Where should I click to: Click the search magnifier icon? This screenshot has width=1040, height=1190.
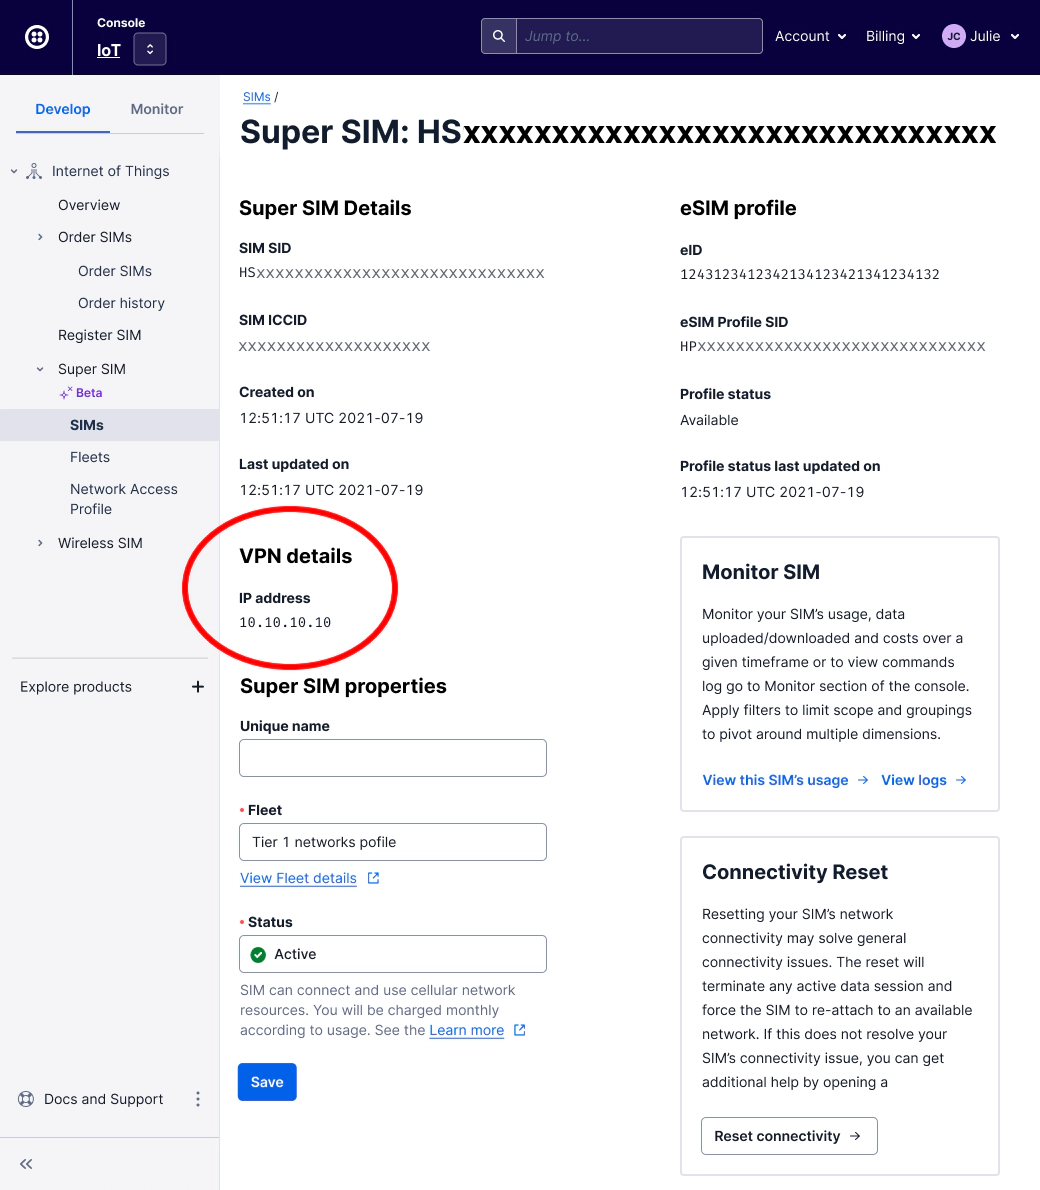click(x=498, y=36)
